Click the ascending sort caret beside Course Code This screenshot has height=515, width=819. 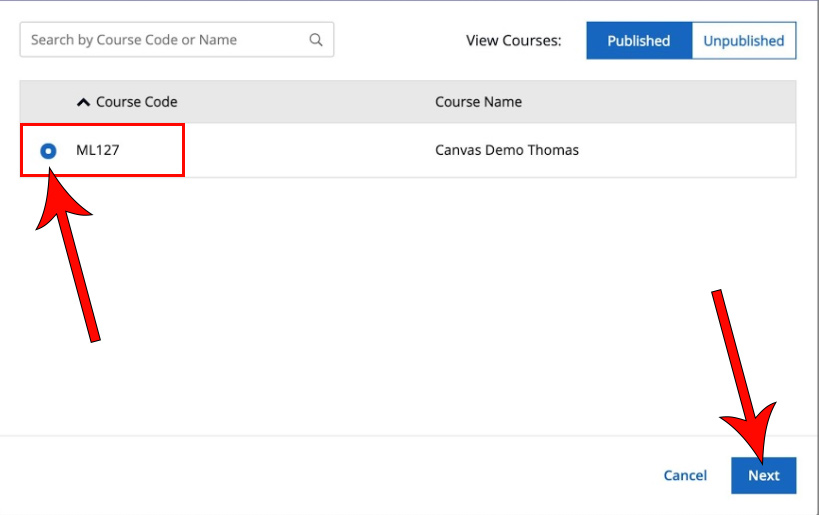coord(83,102)
